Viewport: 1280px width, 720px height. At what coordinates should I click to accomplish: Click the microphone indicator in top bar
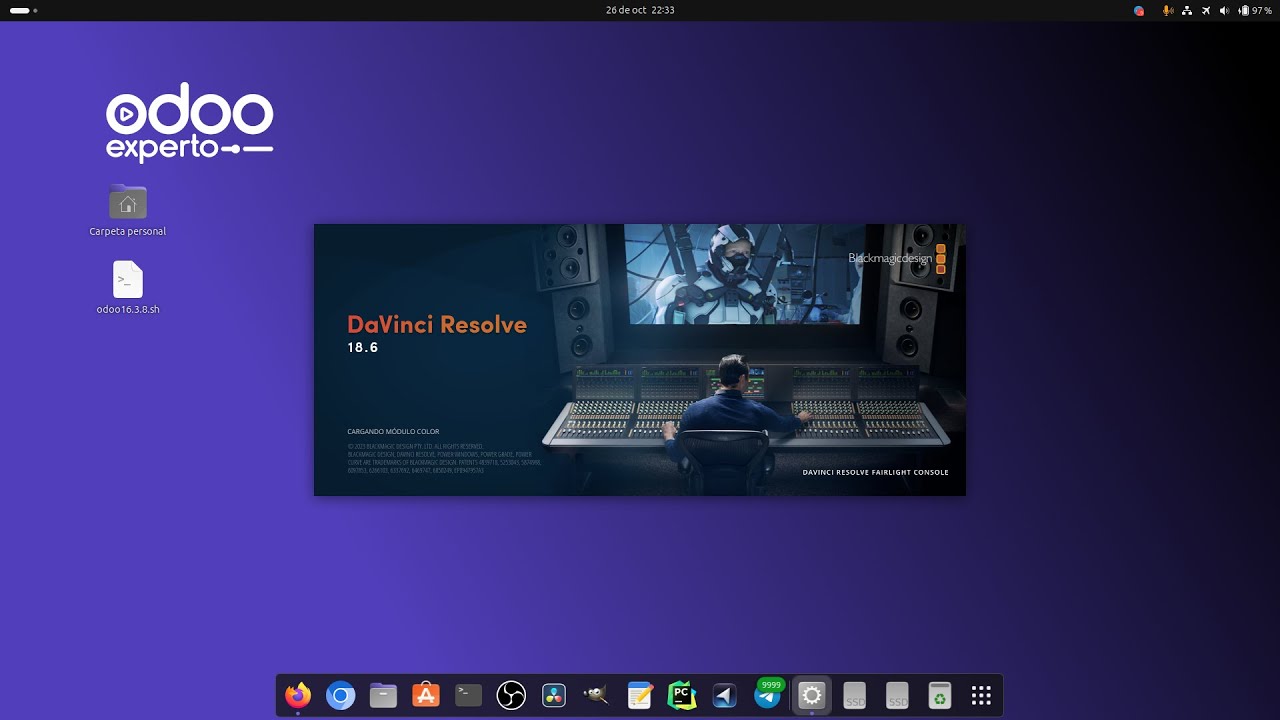pos(1167,10)
